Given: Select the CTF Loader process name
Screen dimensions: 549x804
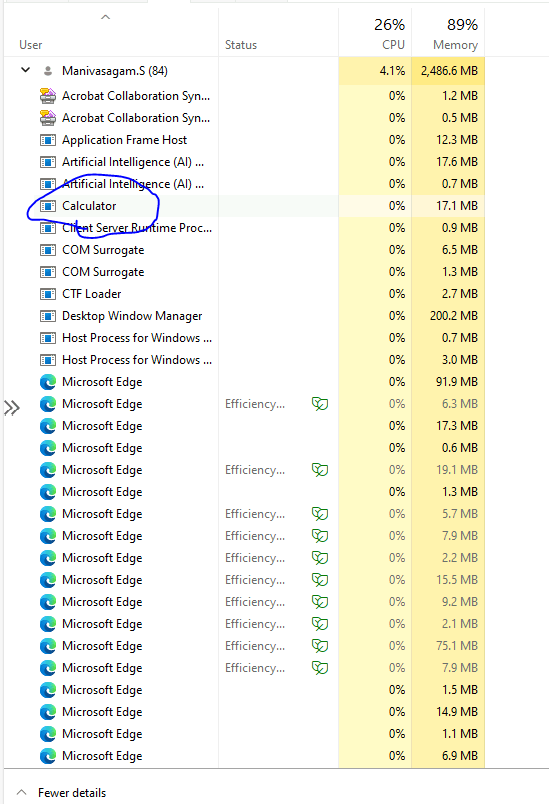Looking at the screenshot, I should 92,294.
